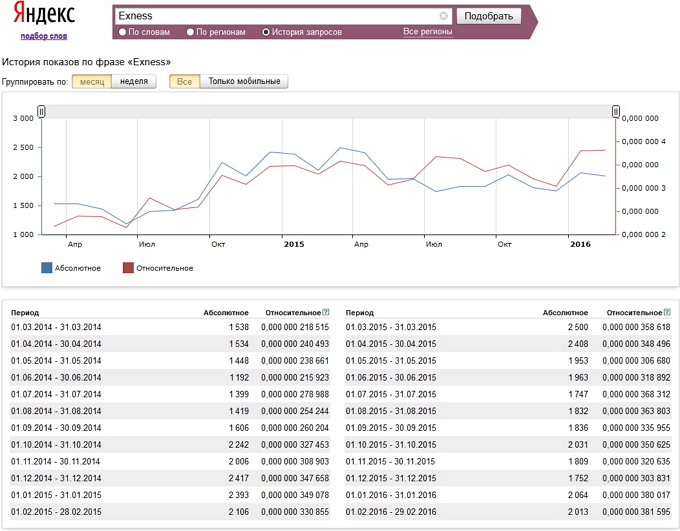Select row 01.01.2016 - 31.01.2016
The image size is (680, 531).
tap(508, 495)
